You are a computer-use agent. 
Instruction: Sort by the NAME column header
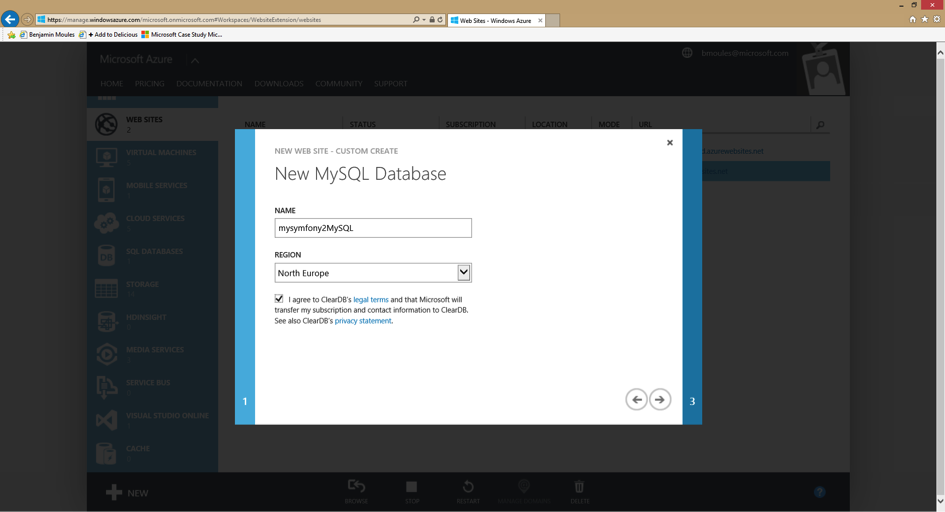pos(255,125)
